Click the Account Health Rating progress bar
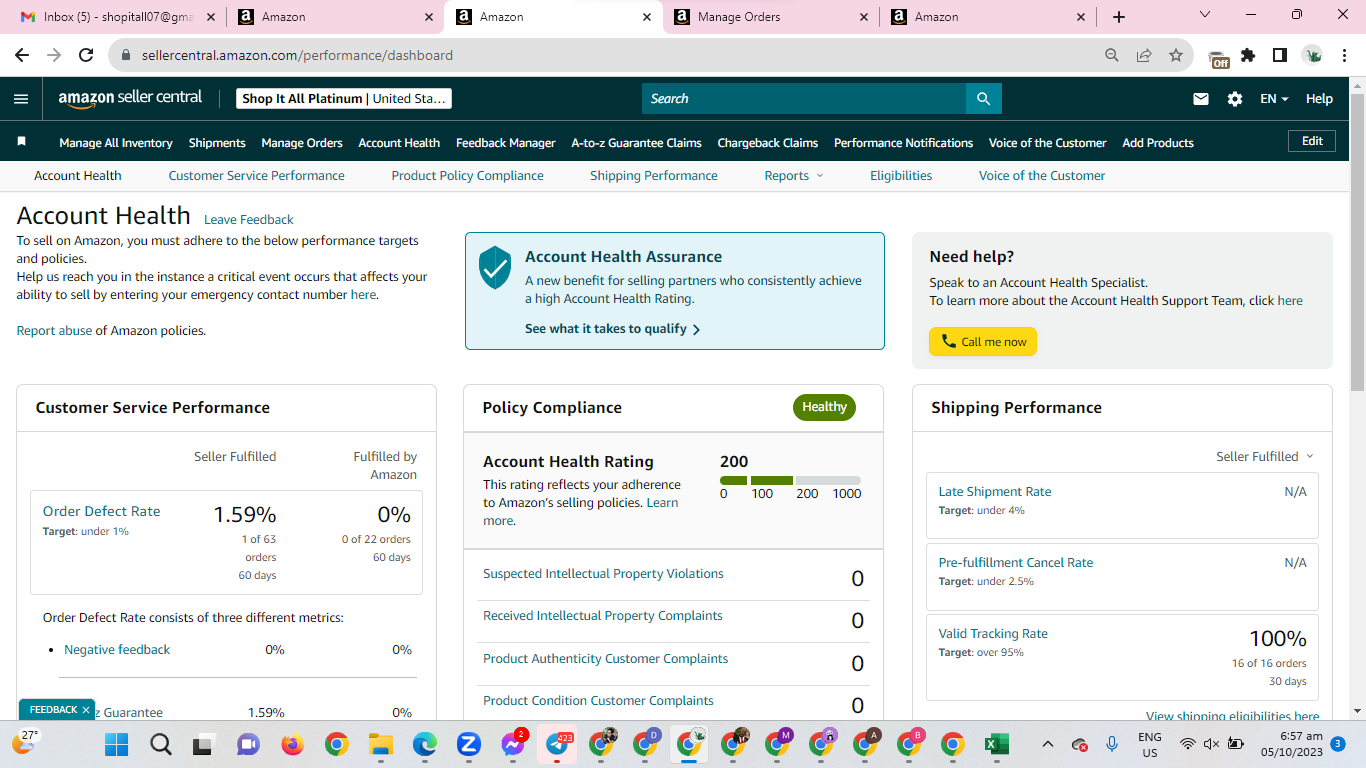1366x768 pixels. (x=790, y=481)
